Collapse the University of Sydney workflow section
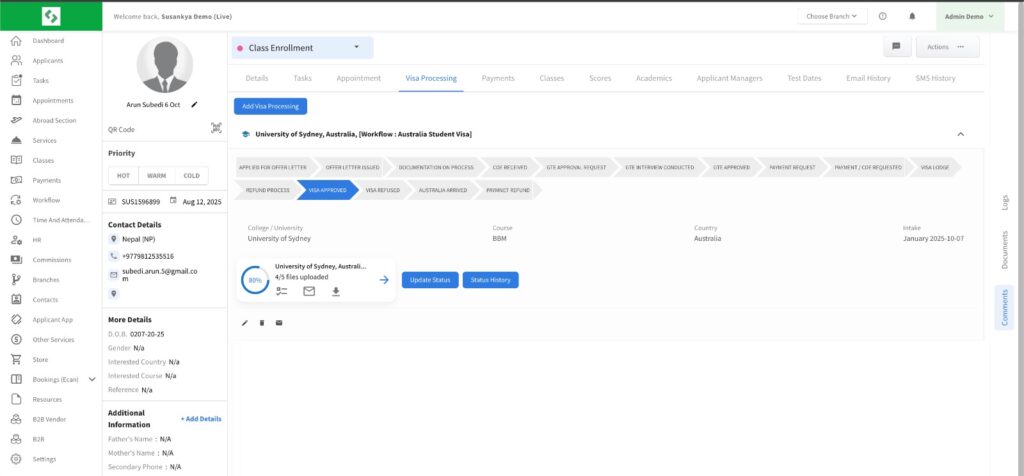1024x476 pixels. (961, 133)
